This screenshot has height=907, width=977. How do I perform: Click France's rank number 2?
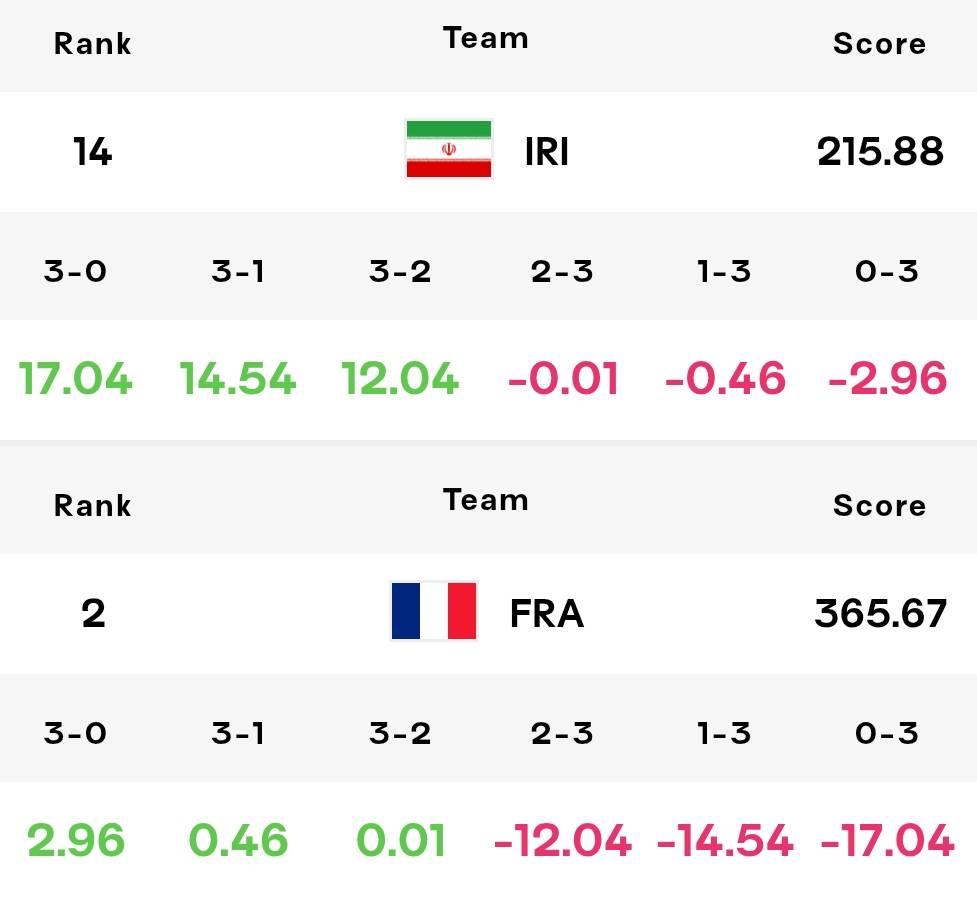tap(93, 614)
